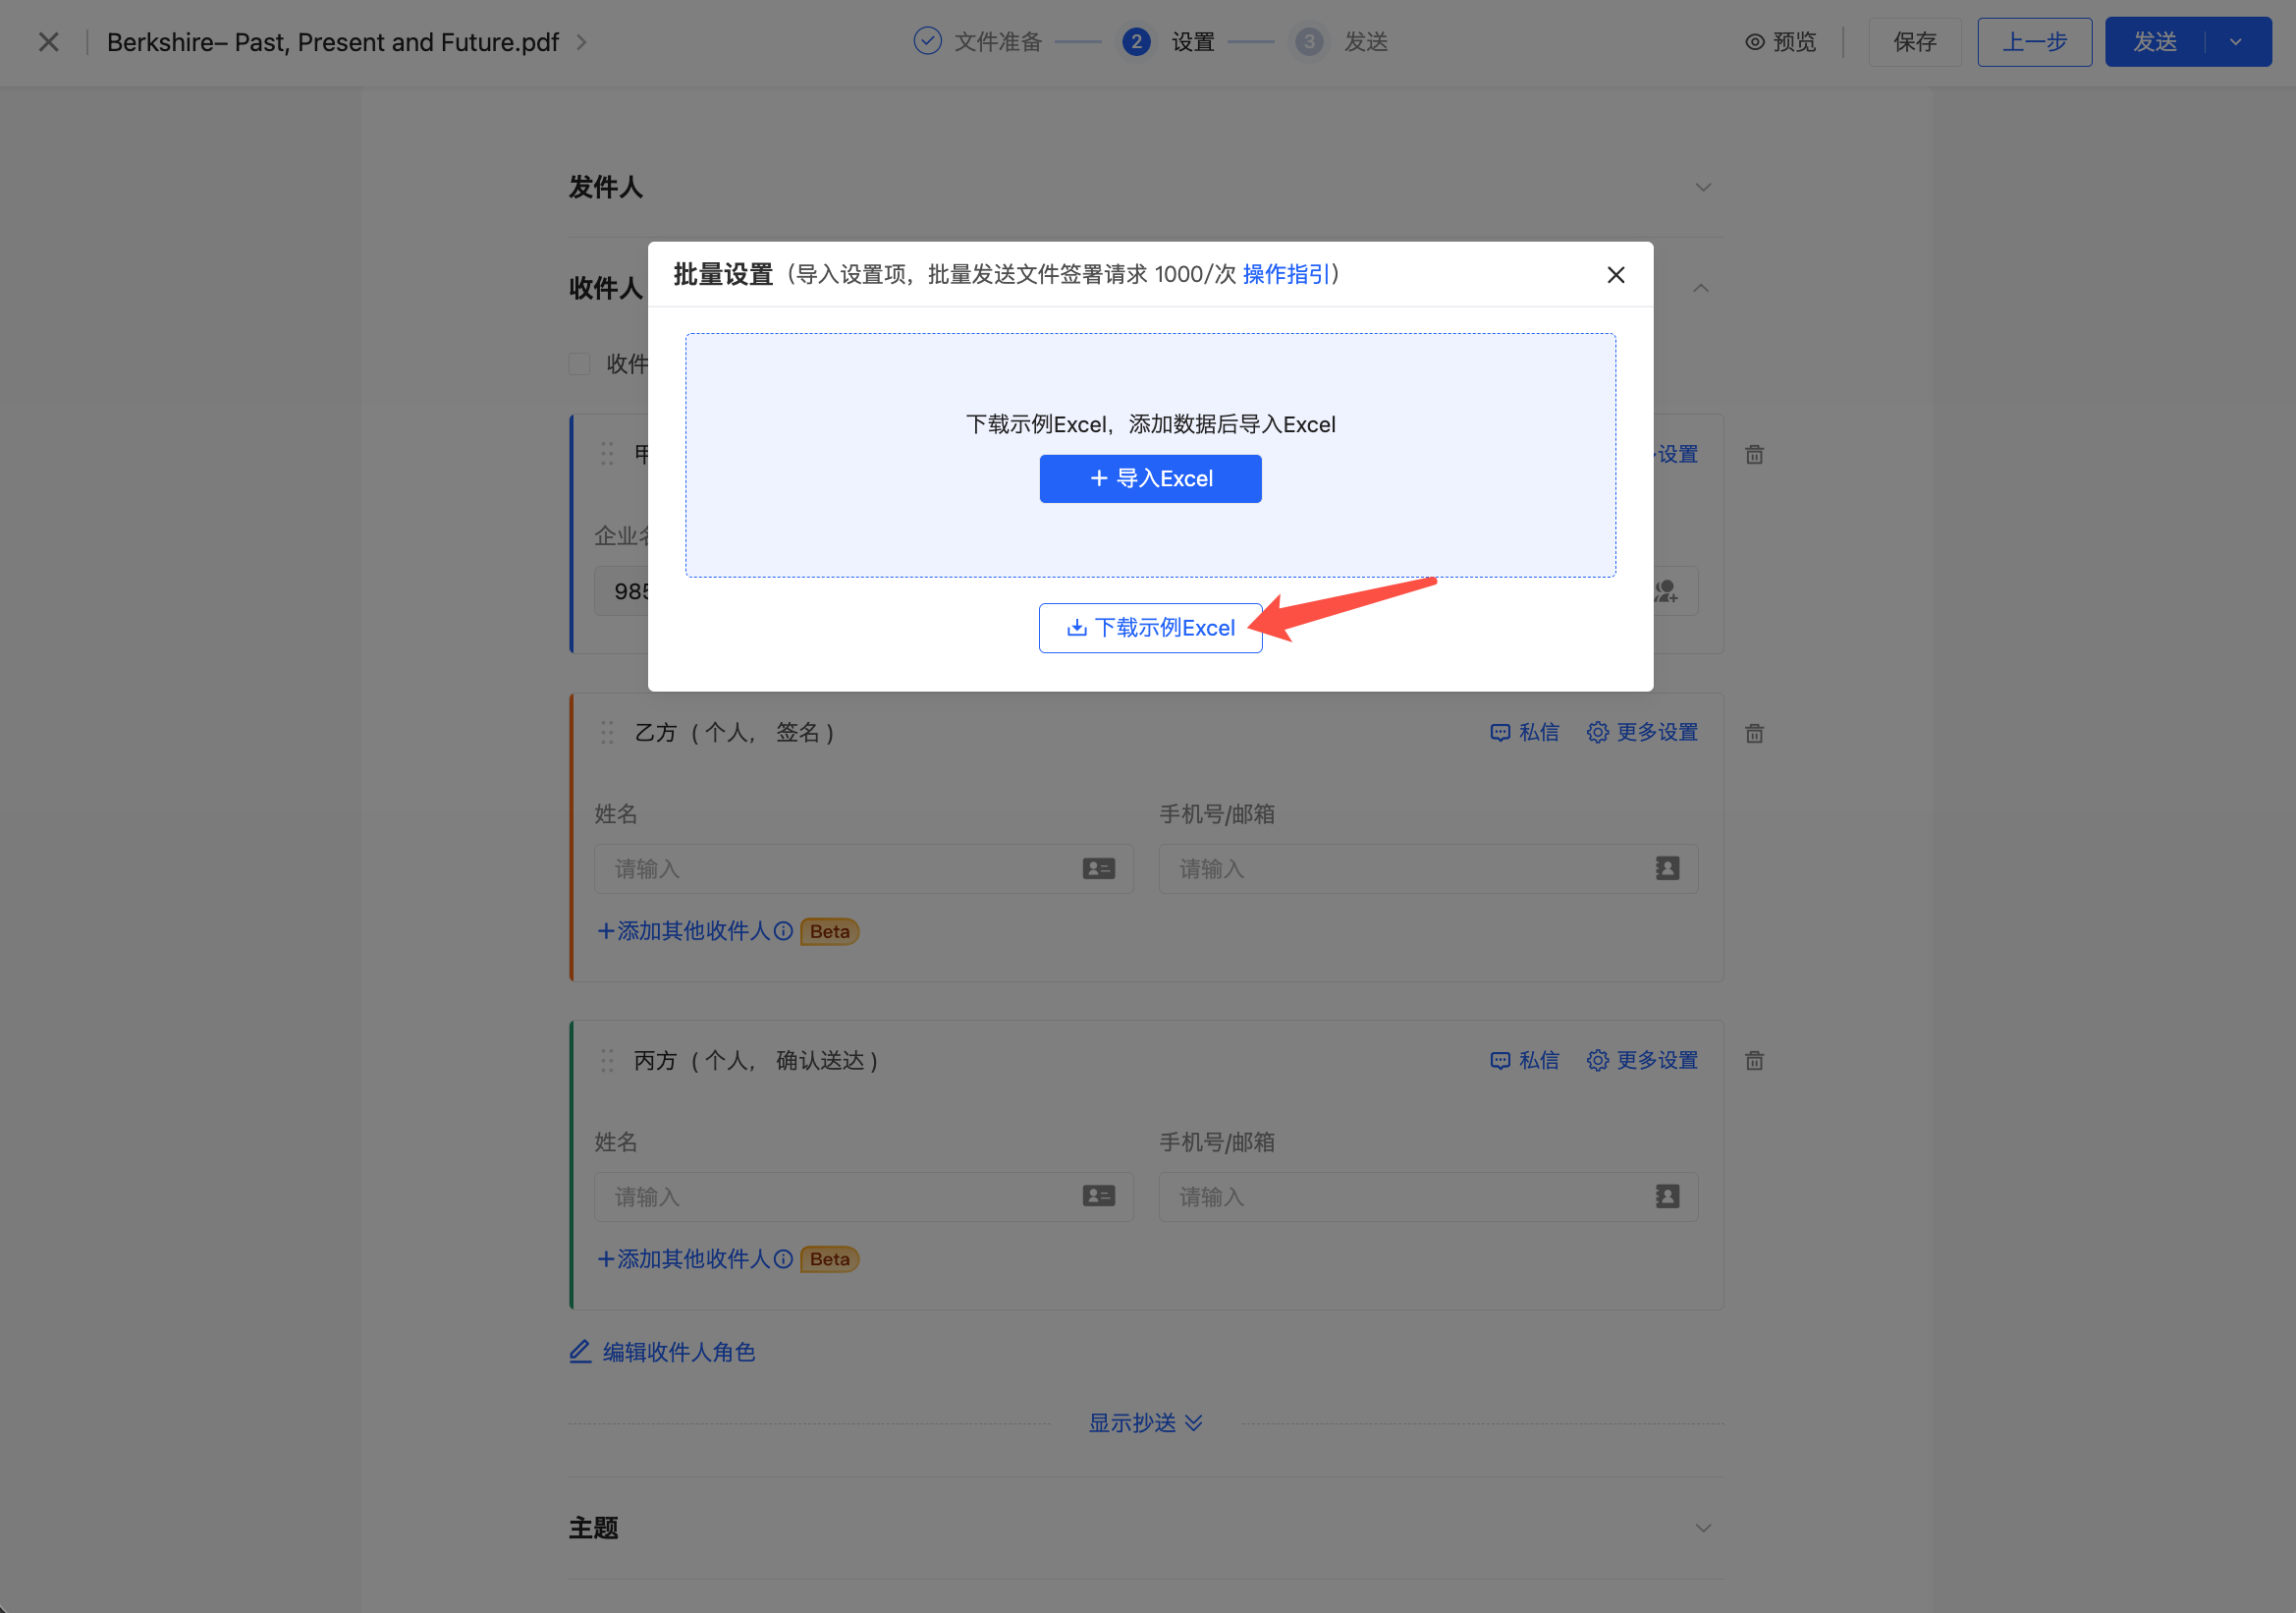The width and height of the screenshot is (2296, 1613).
Task: Click the 预览 eye icon
Action: [1754, 42]
